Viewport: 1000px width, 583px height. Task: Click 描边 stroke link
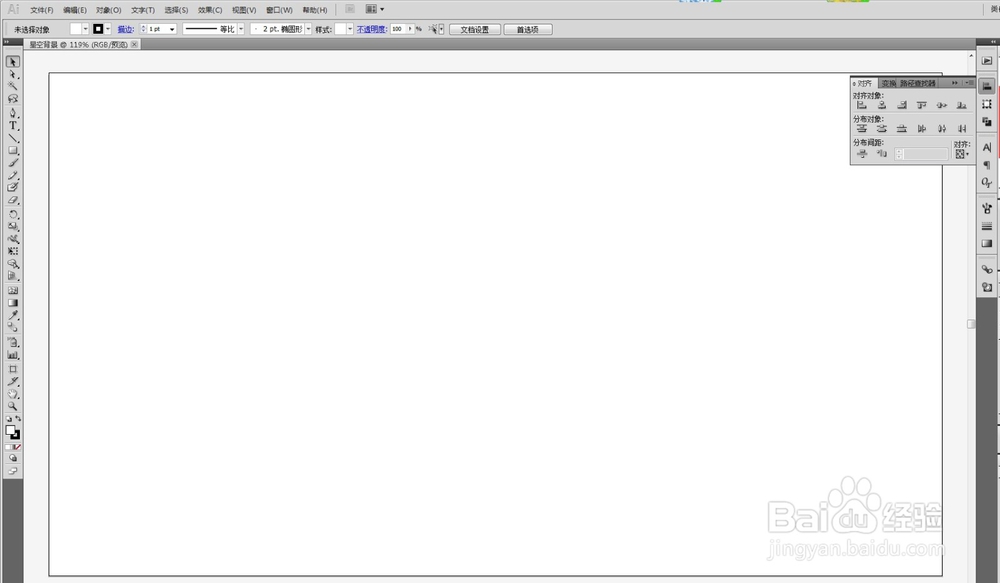pyautogui.click(x=126, y=29)
